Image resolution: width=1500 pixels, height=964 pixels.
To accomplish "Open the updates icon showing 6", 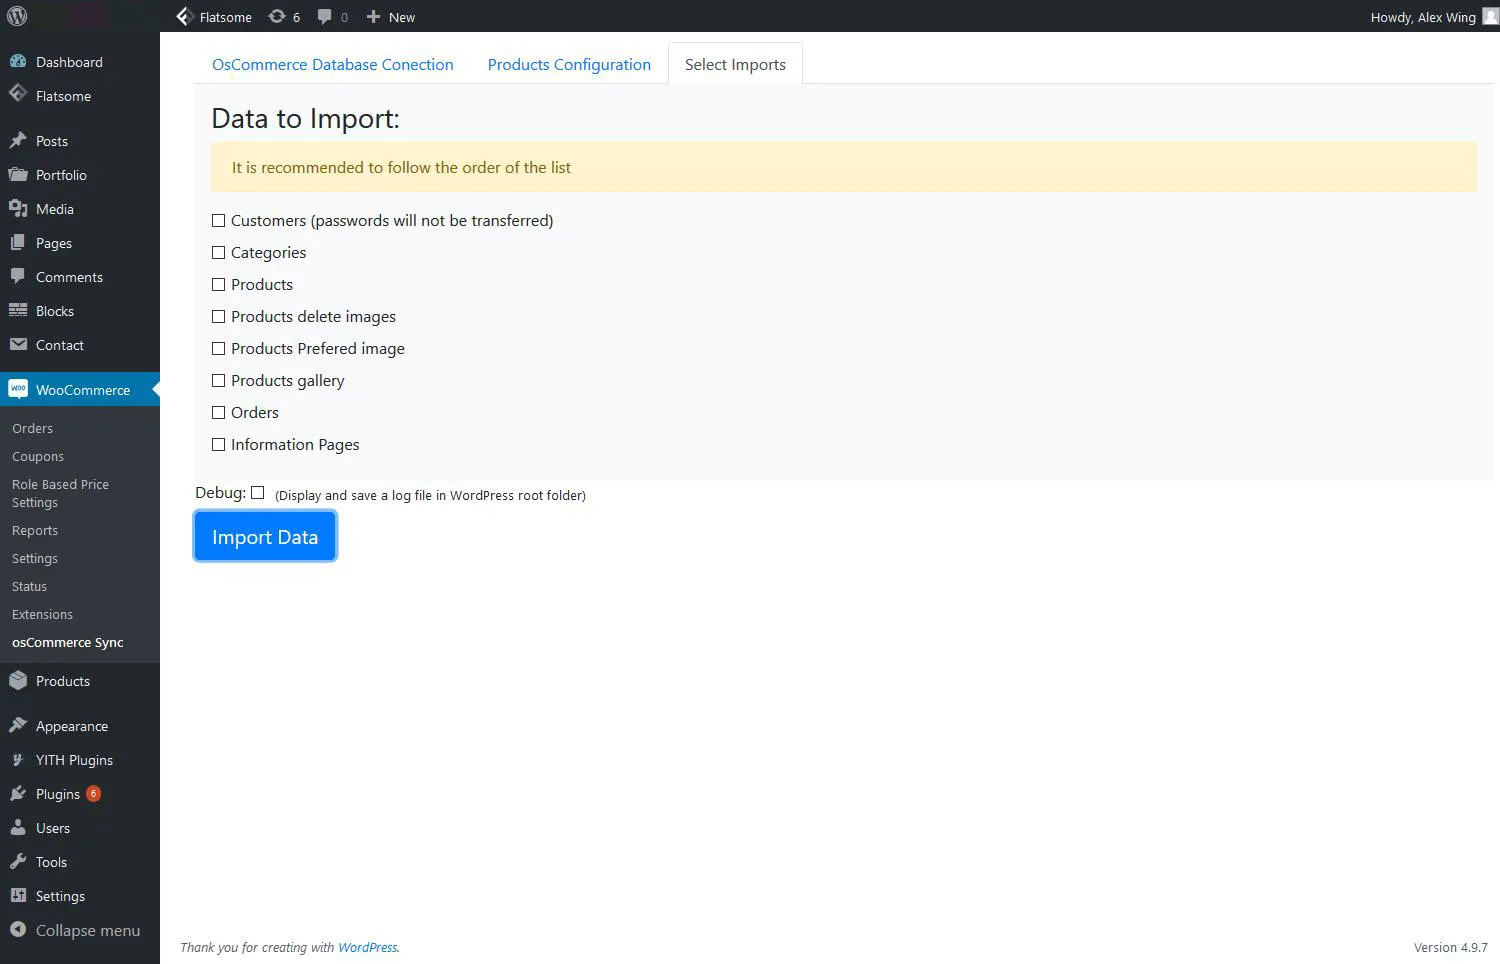I will (x=277, y=16).
